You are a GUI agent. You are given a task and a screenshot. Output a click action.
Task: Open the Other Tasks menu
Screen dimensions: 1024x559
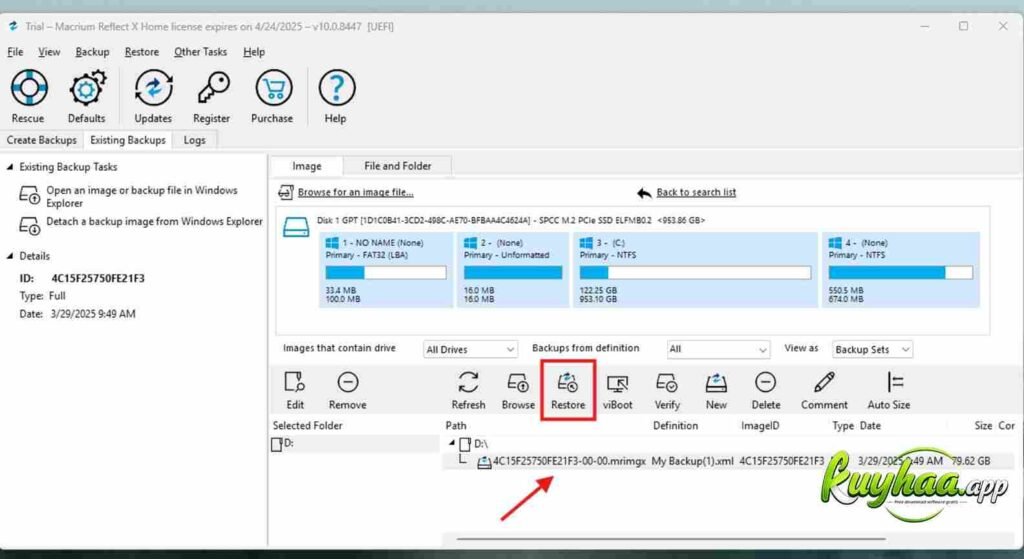click(x=200, y=52)
